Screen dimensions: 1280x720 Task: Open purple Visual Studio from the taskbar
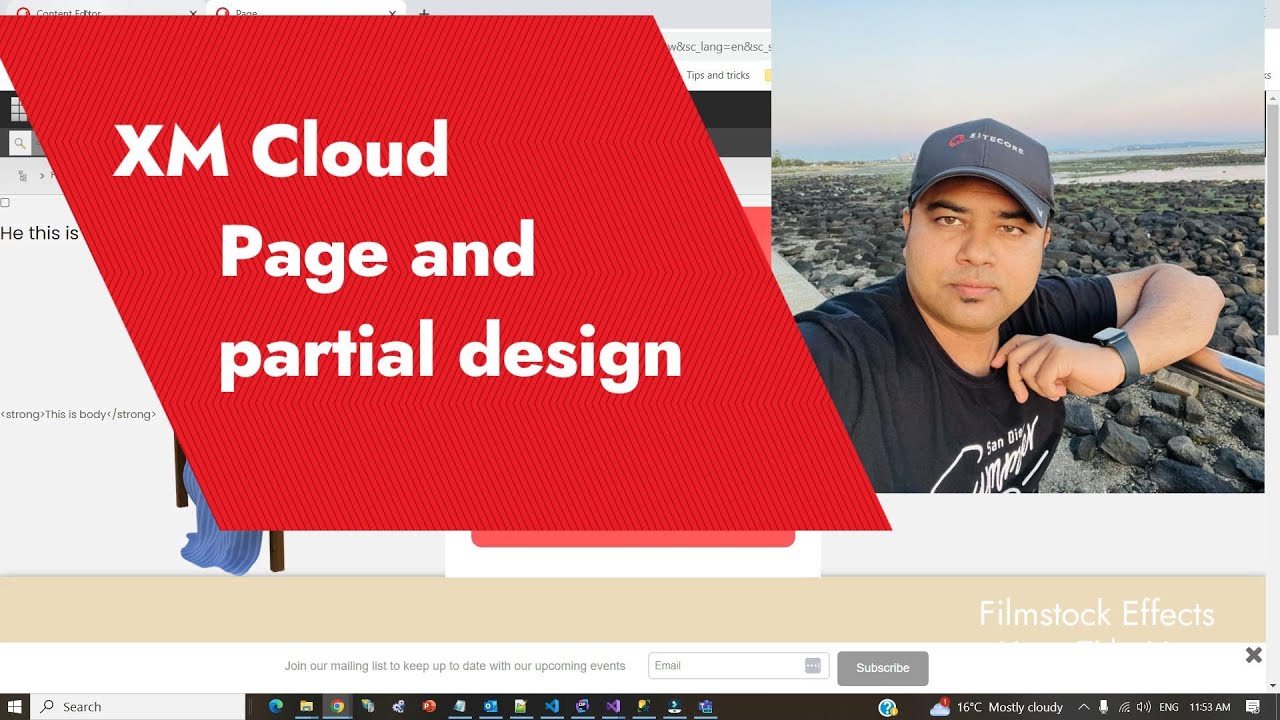point(613,706)
